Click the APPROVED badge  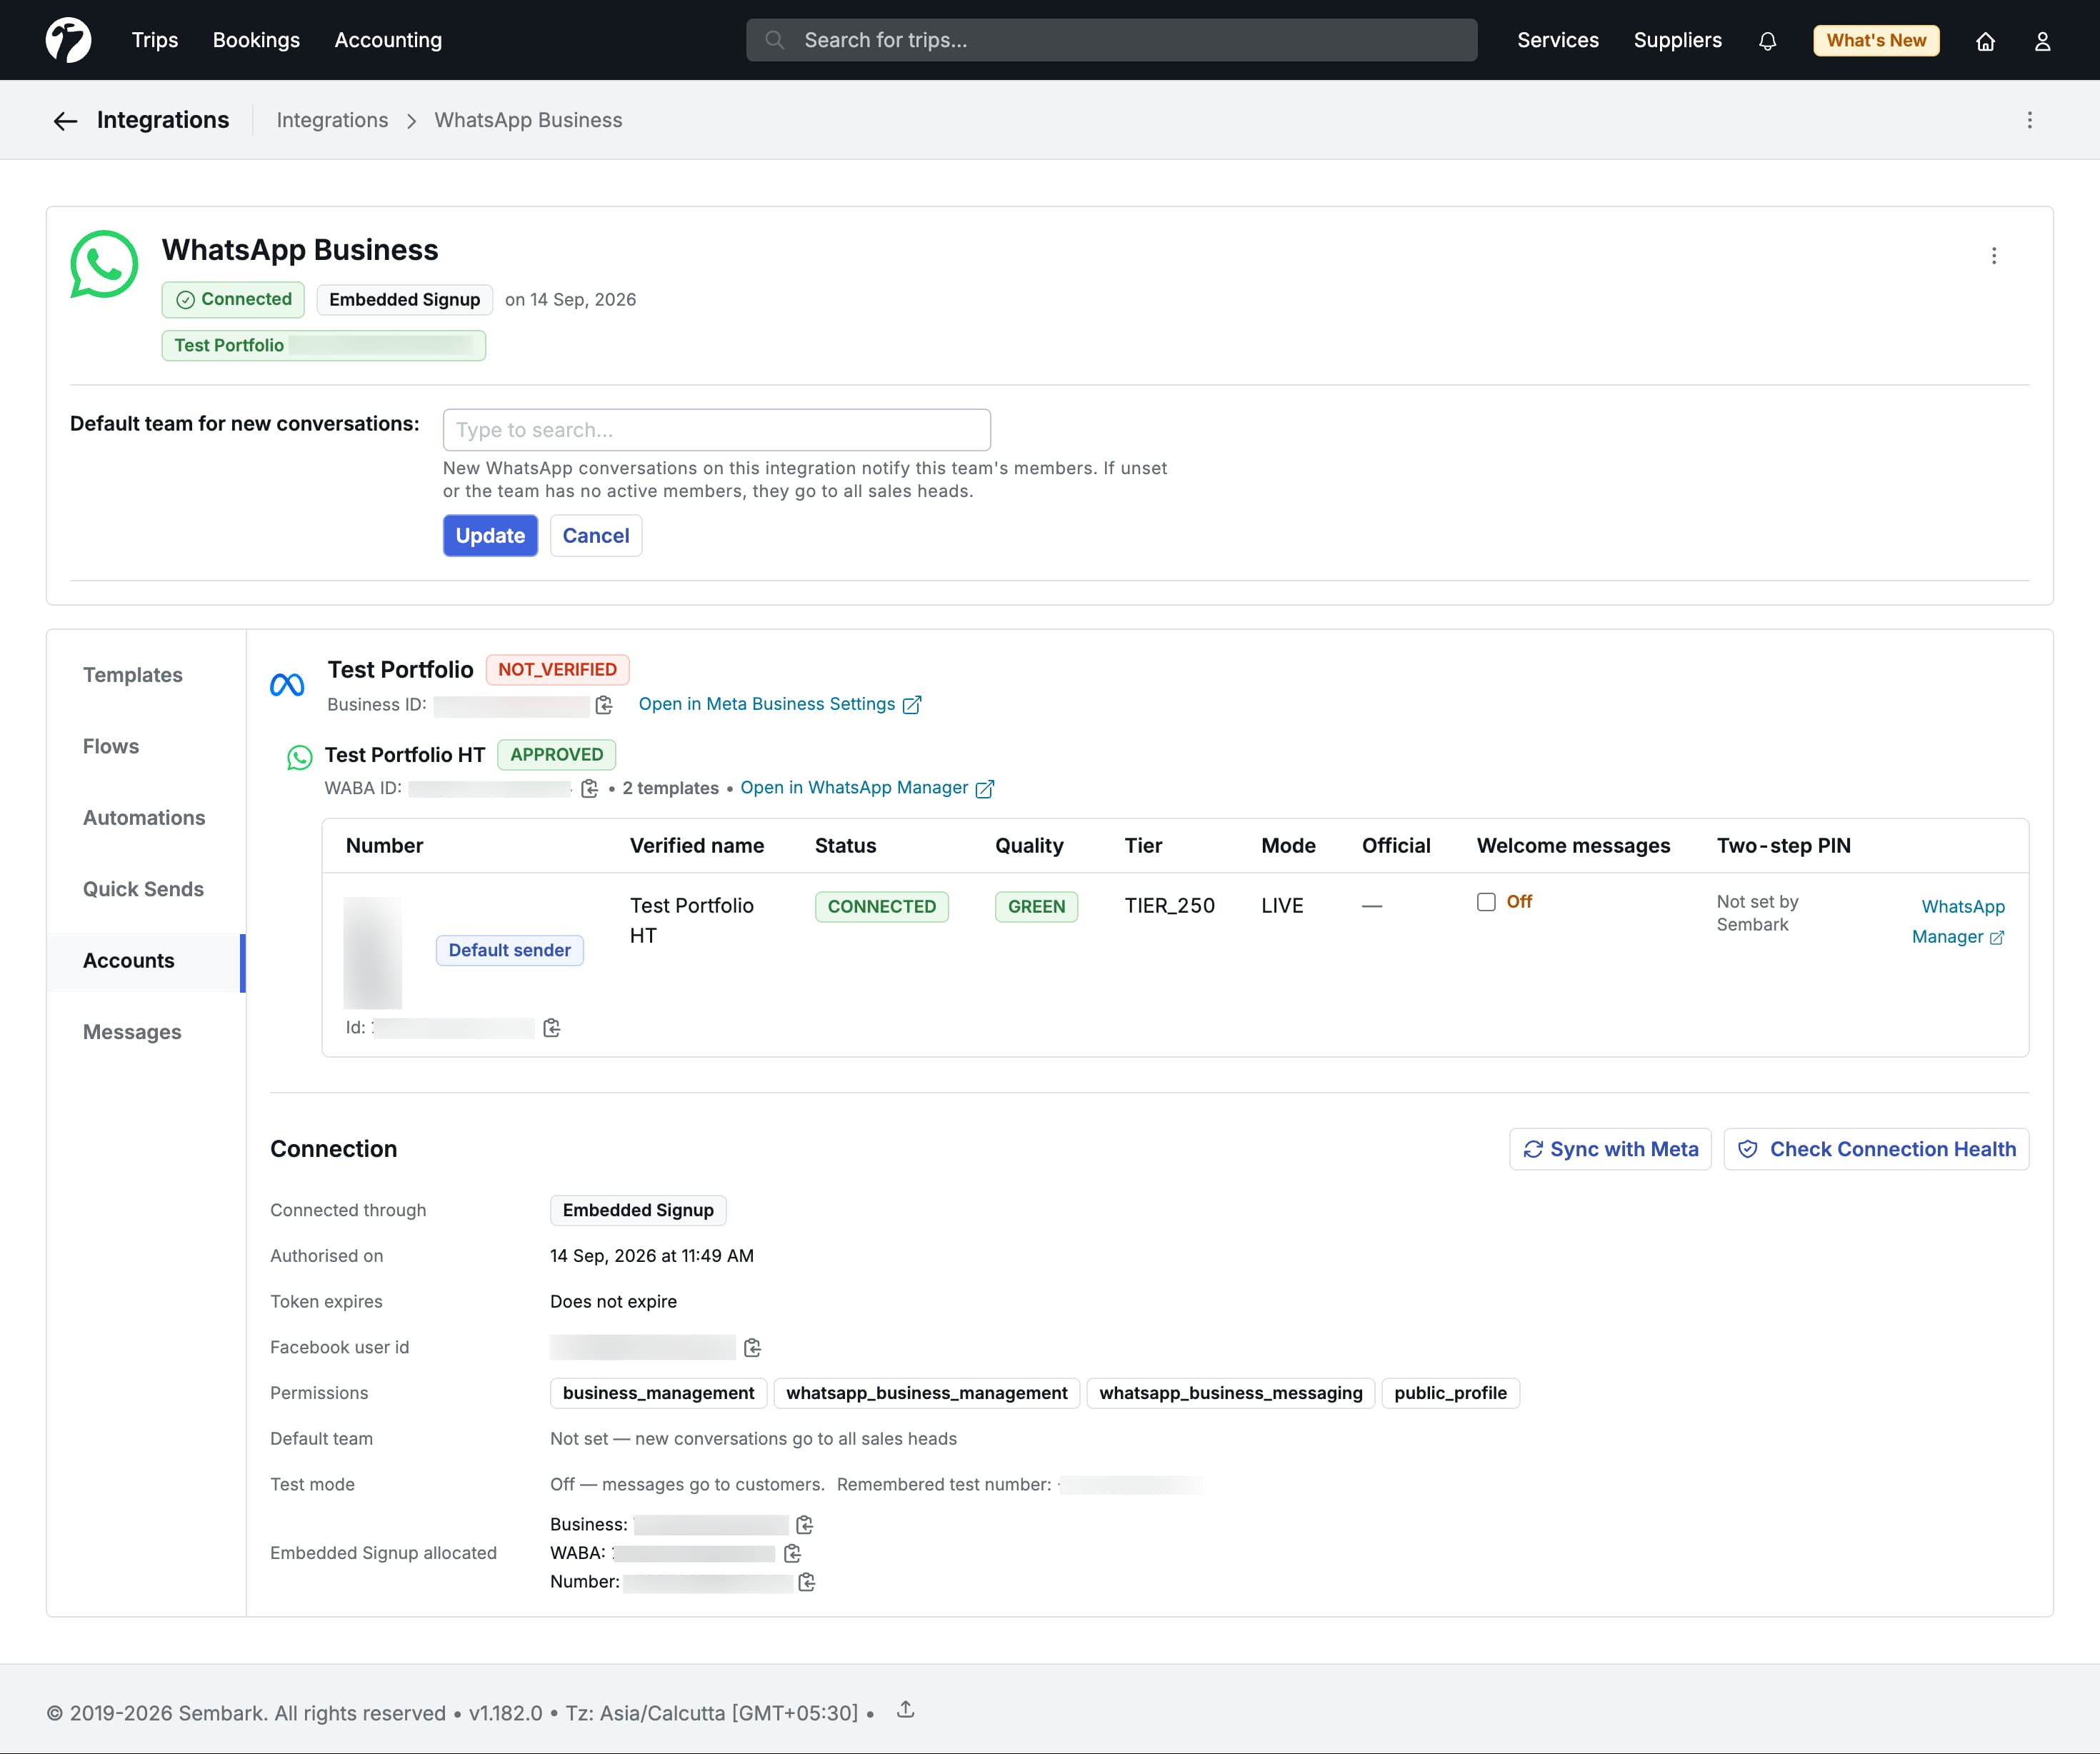[x=556, y=755]
